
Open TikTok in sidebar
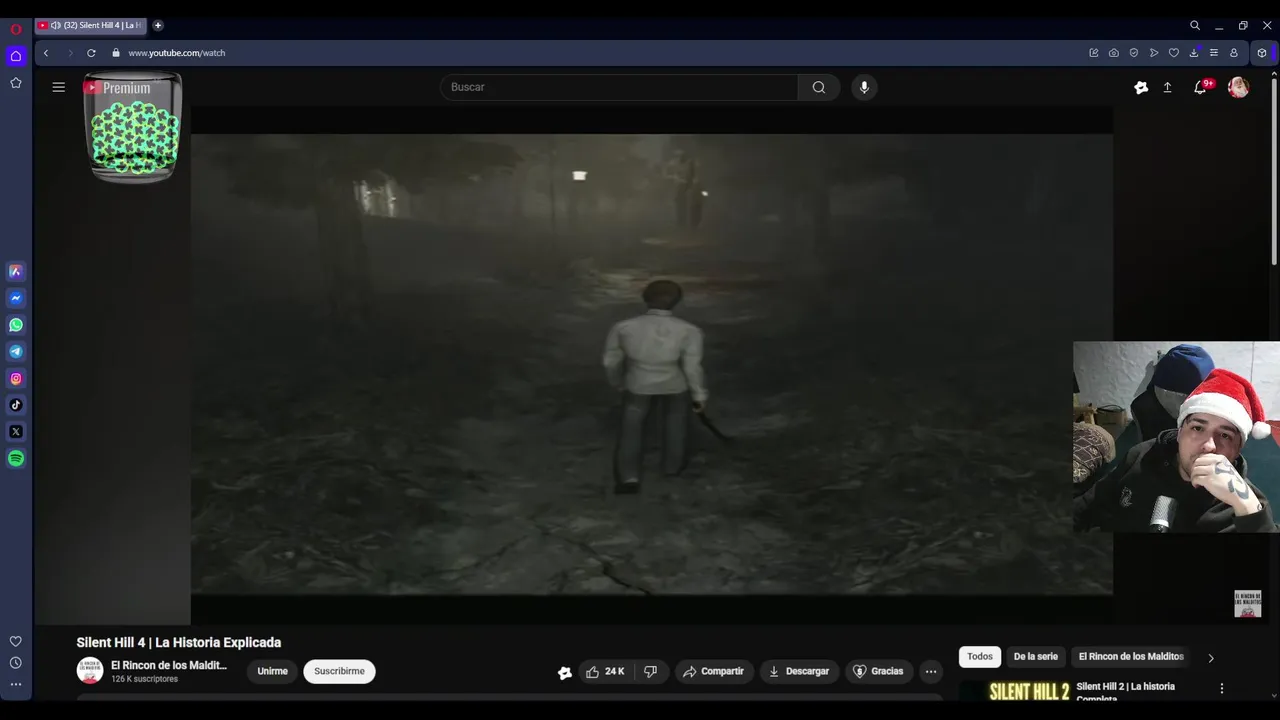click(16, 405)
